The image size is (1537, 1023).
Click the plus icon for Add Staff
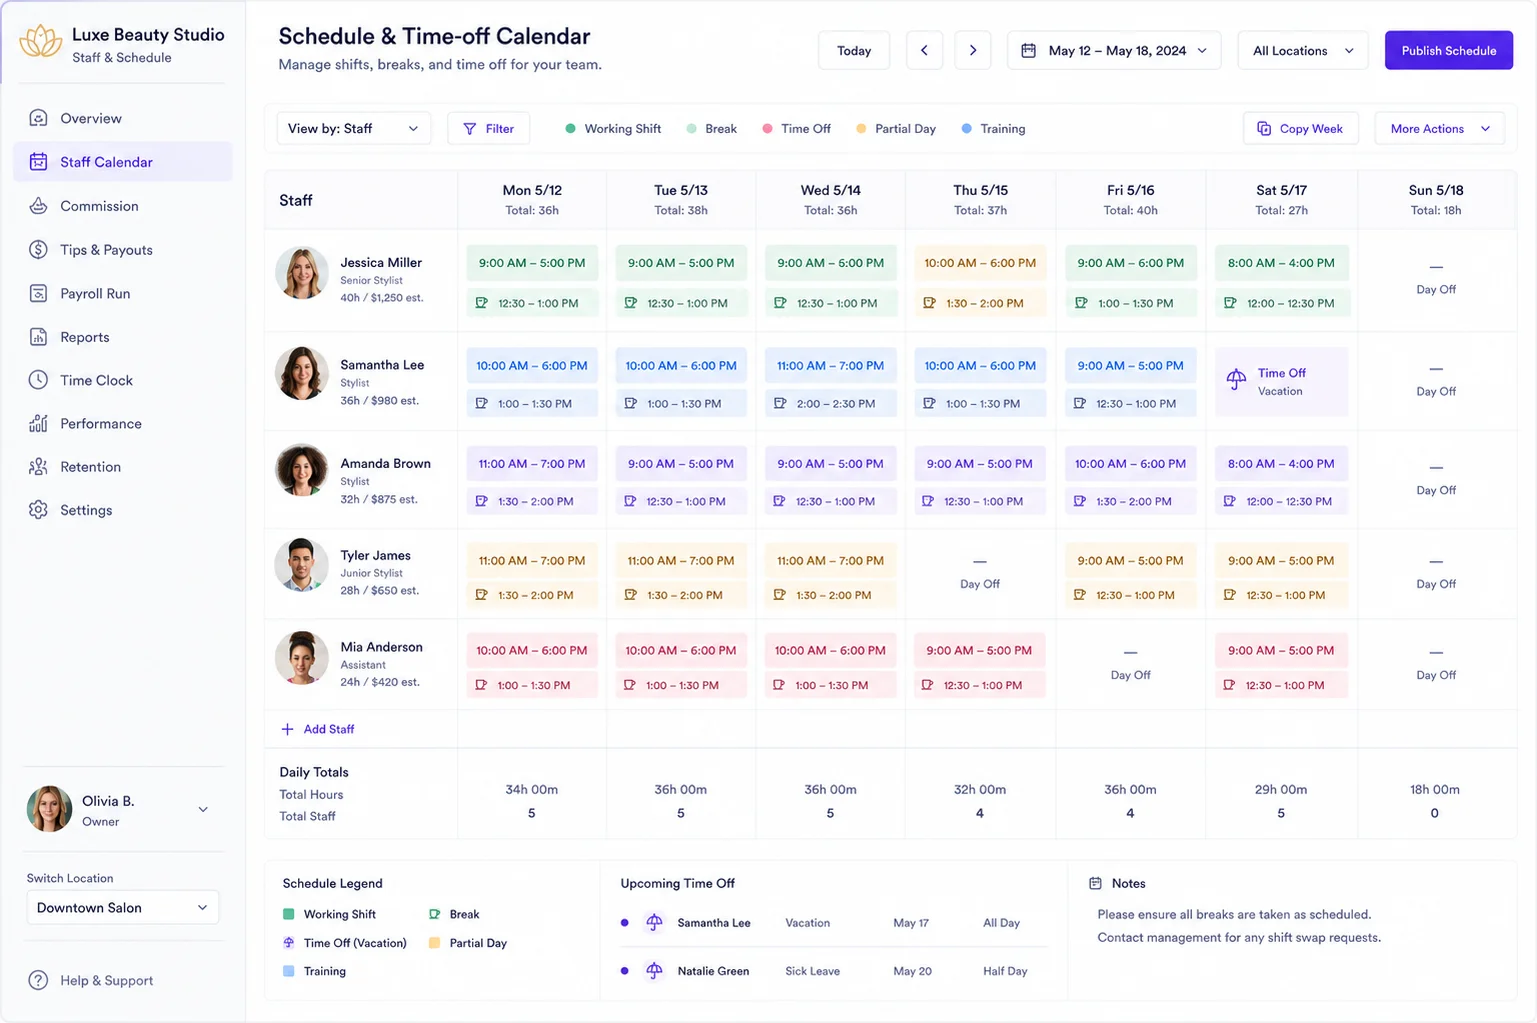click(x=287, y=729)
